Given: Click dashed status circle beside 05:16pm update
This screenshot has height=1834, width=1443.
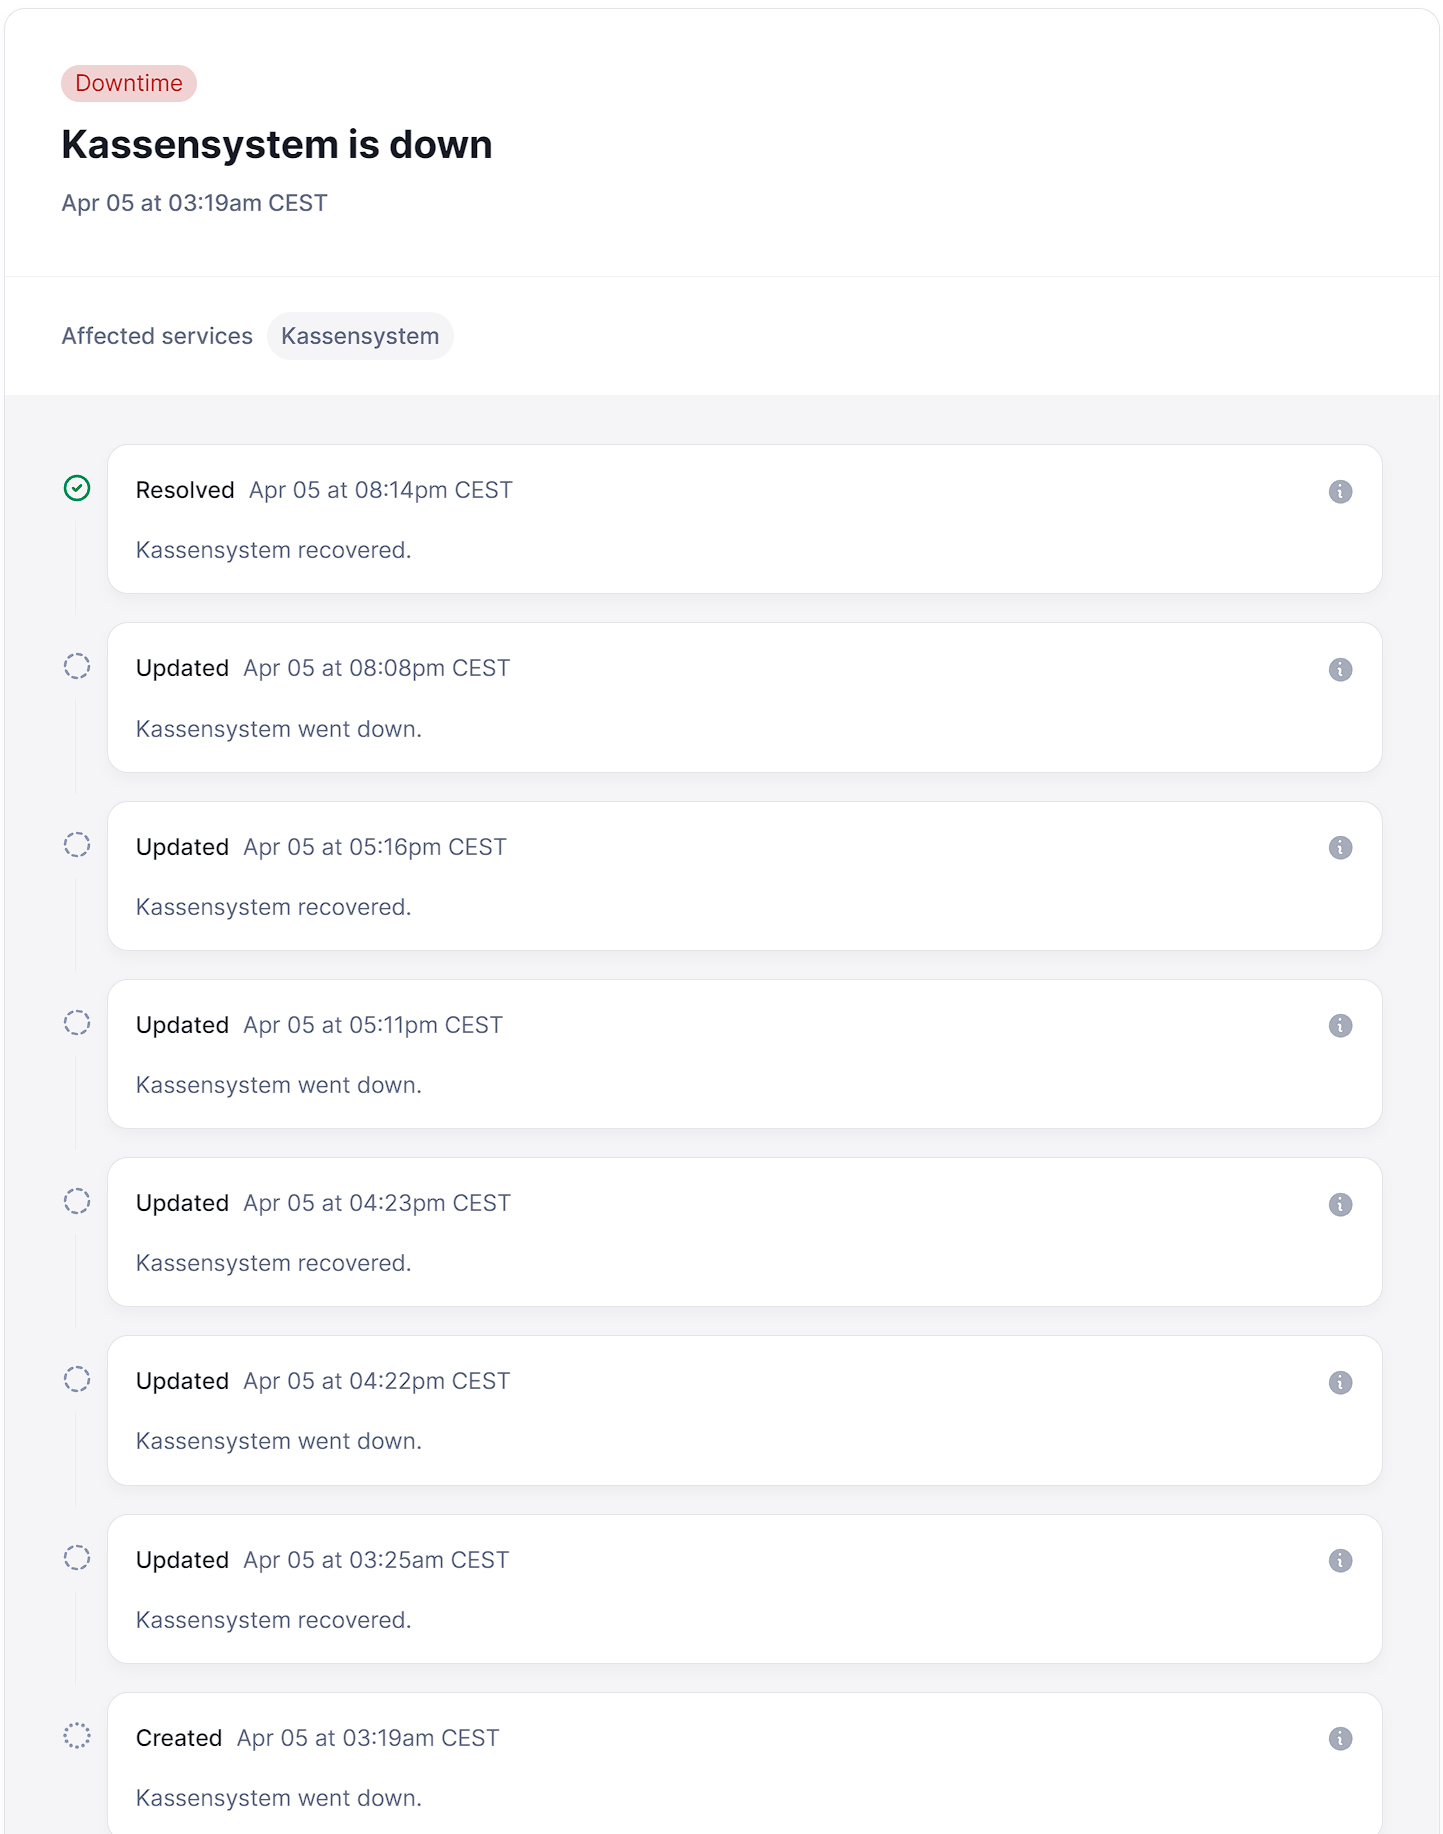Looking at the screenshot, I should pyautogui.click(x=77, y=845).
